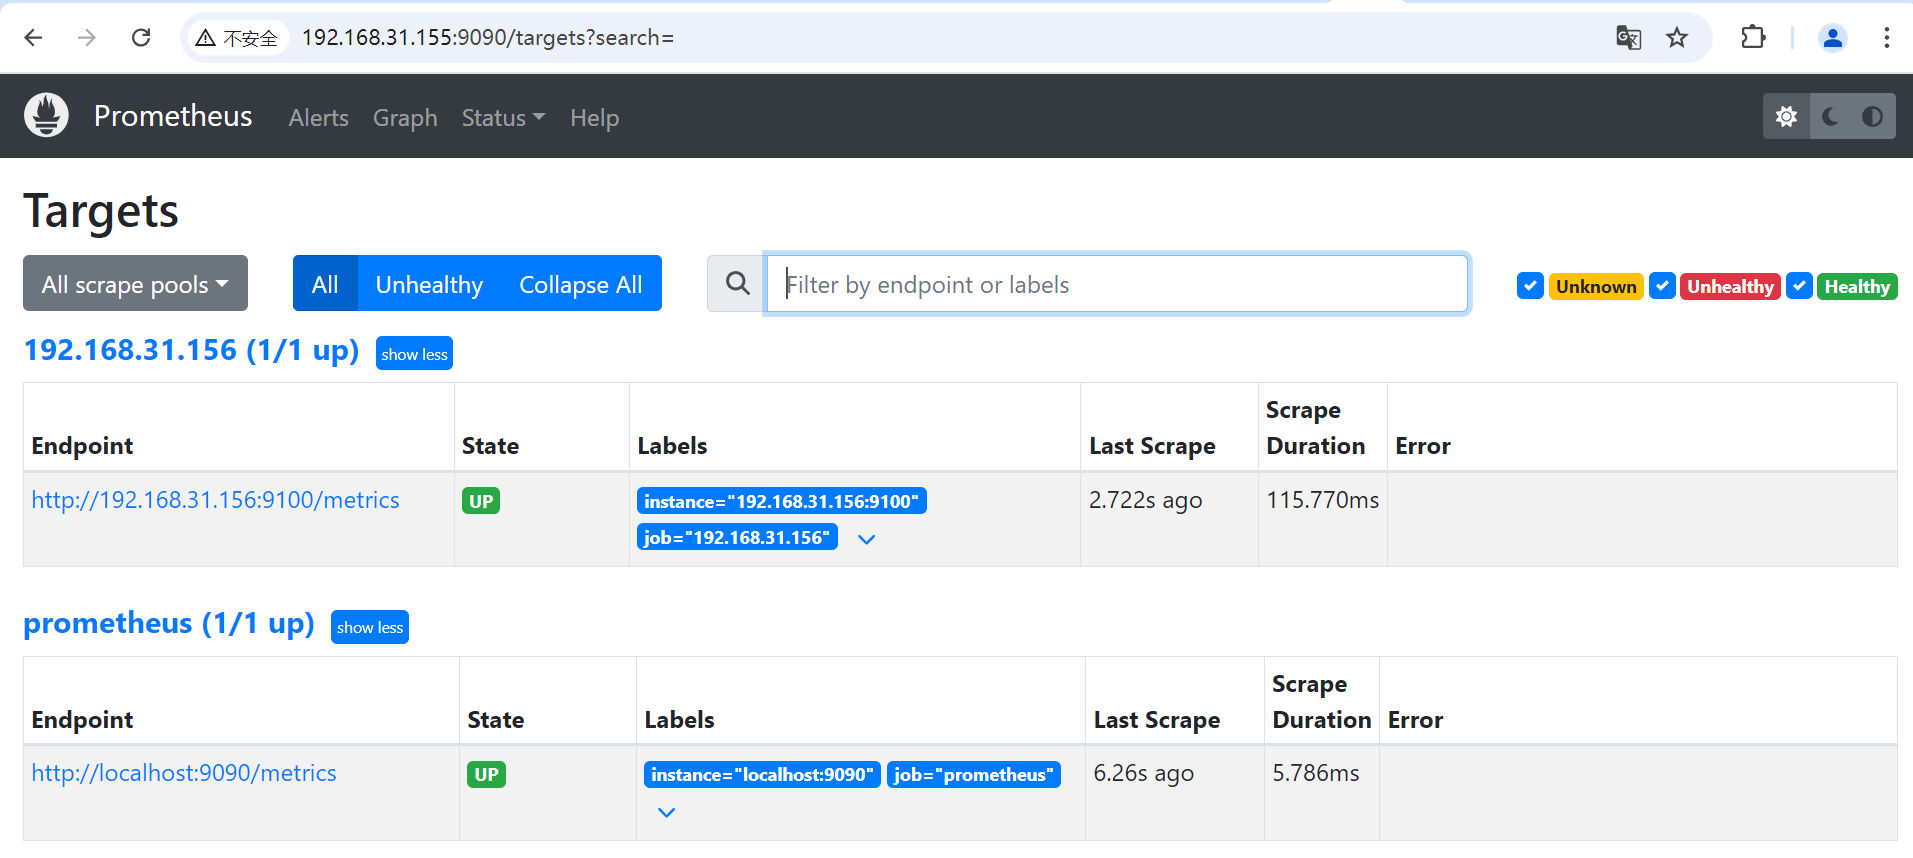Viewport: 1913px width, 858px height.
Task: Select the auto contrast theme icon
Action: [1872, 117]
